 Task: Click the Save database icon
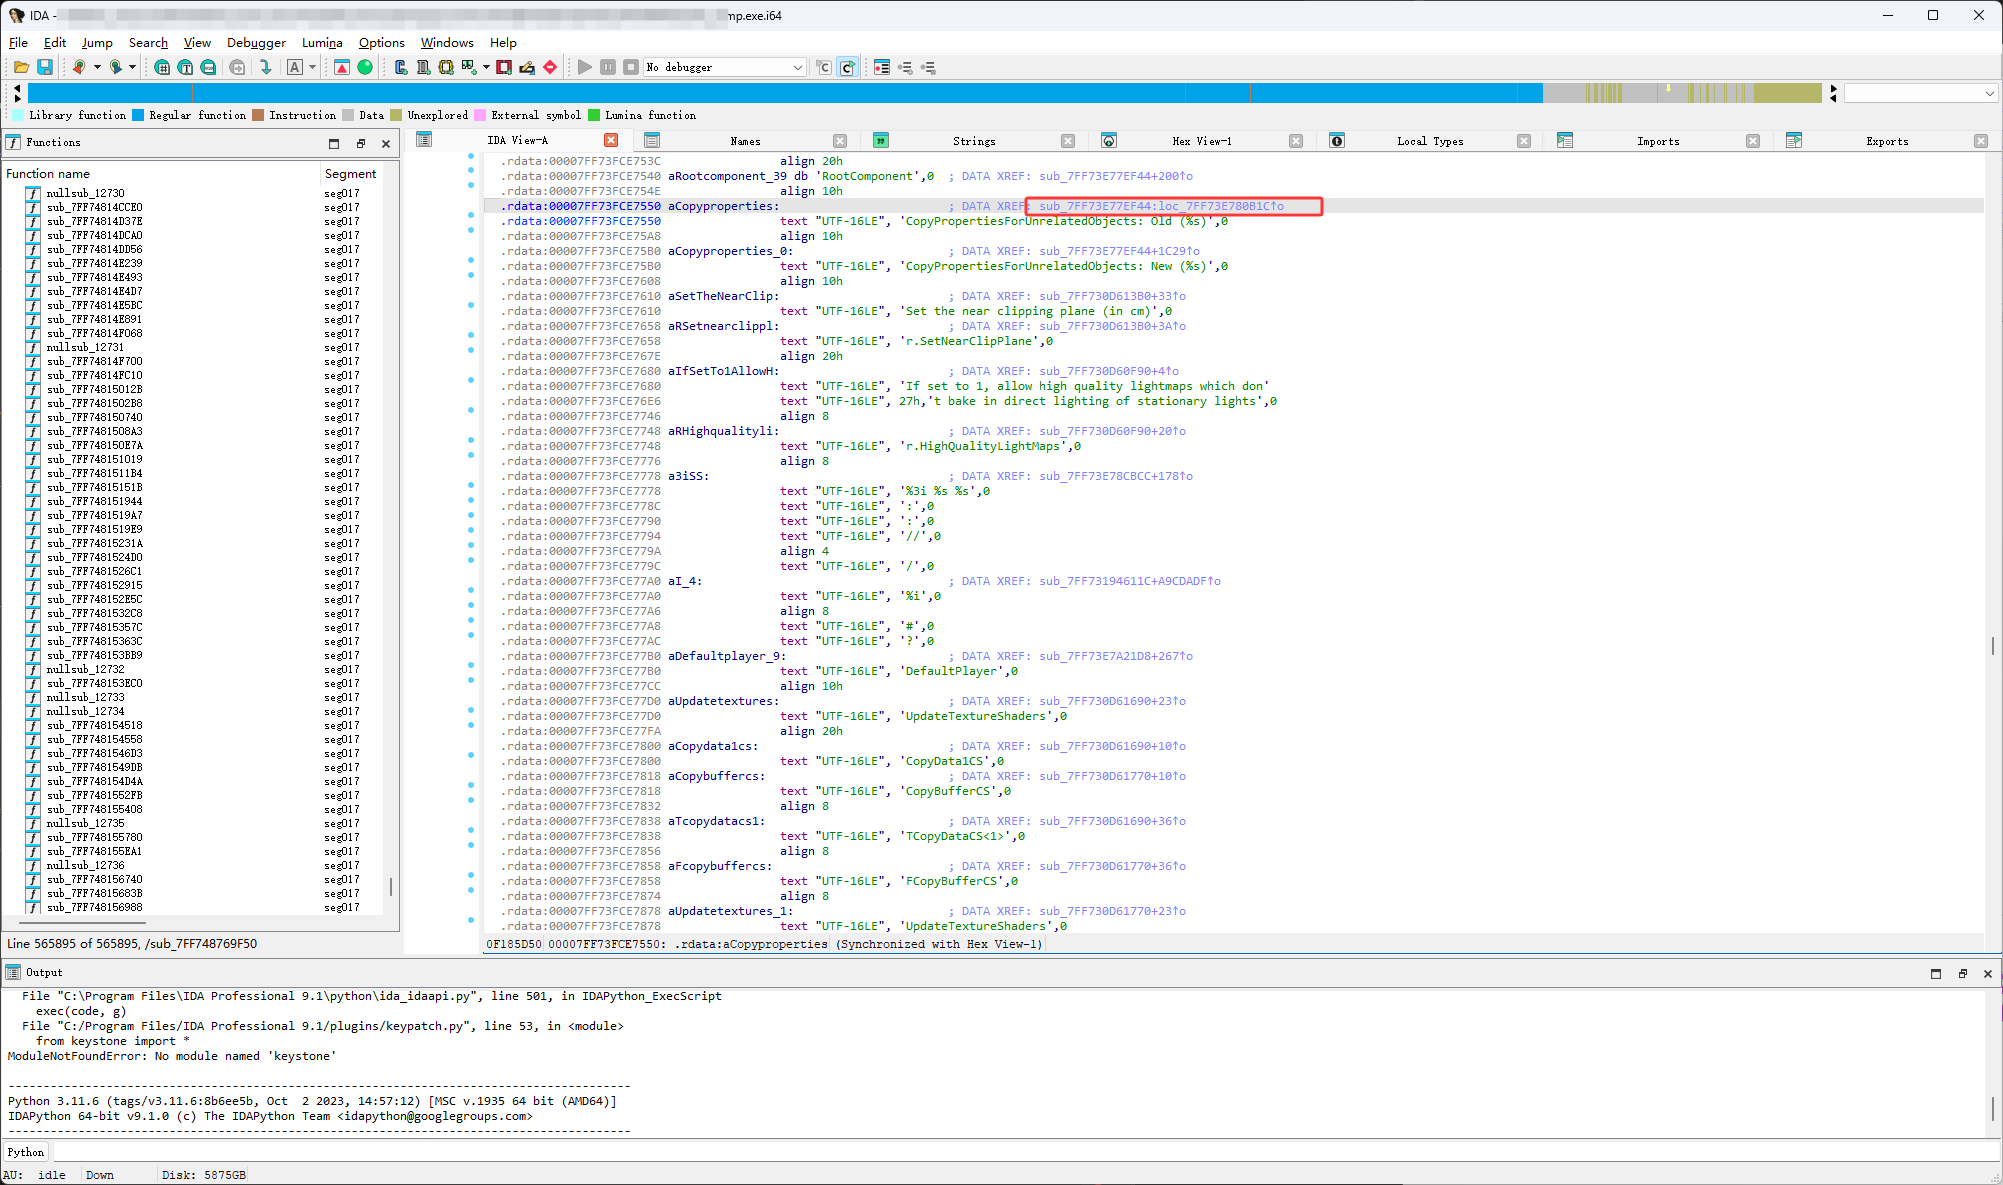click(45, 67)
